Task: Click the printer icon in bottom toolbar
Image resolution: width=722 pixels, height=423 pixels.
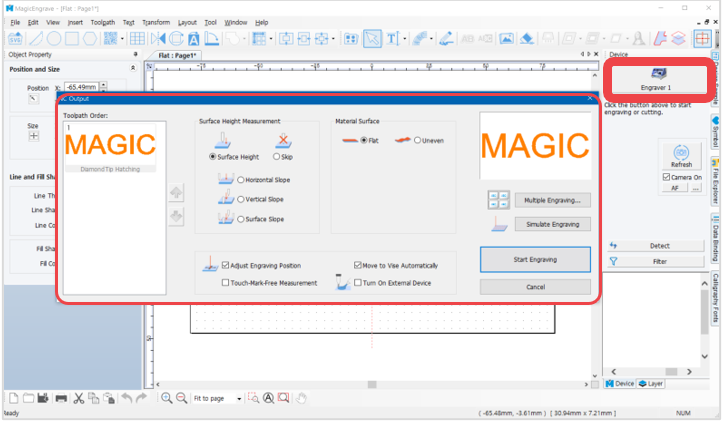Action: coord(61,398)
